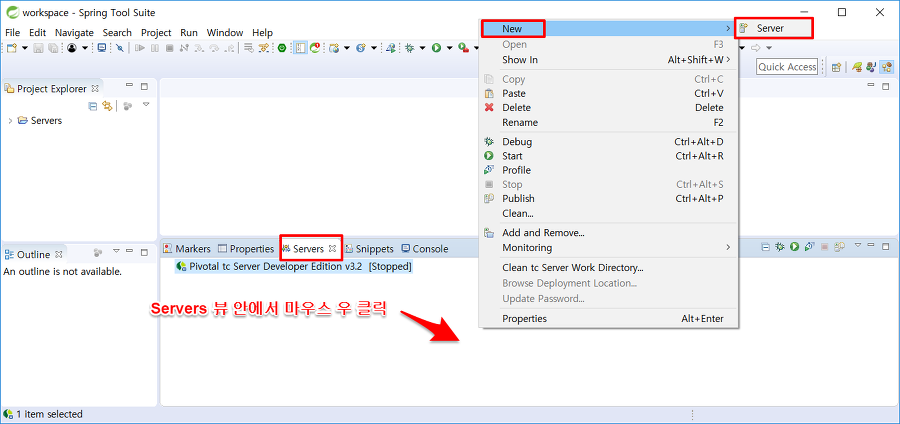This screenshot has width=900, height=424.
Task: Click Collapse All icon in Project Explorer
Action: 92,106
